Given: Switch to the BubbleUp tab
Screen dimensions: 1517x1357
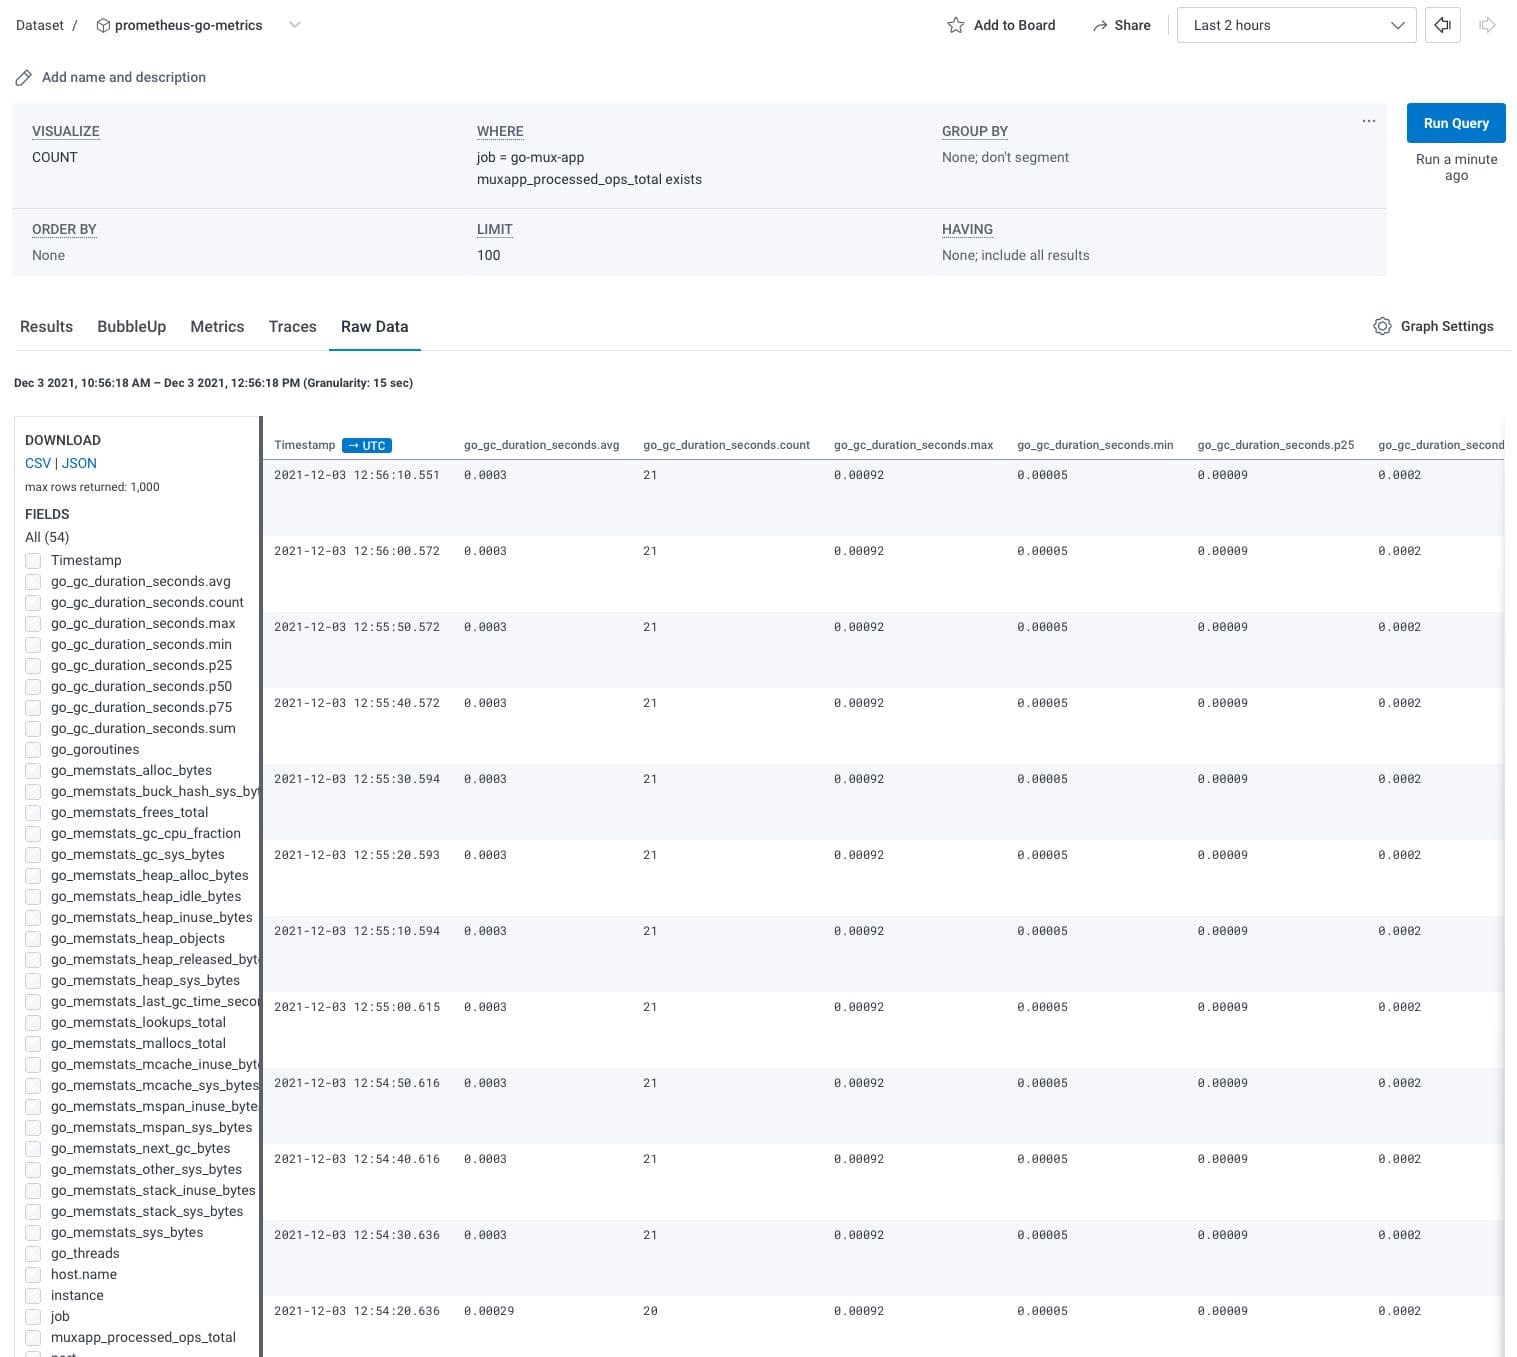Looking at the screenshot, I should pos(131,326).
